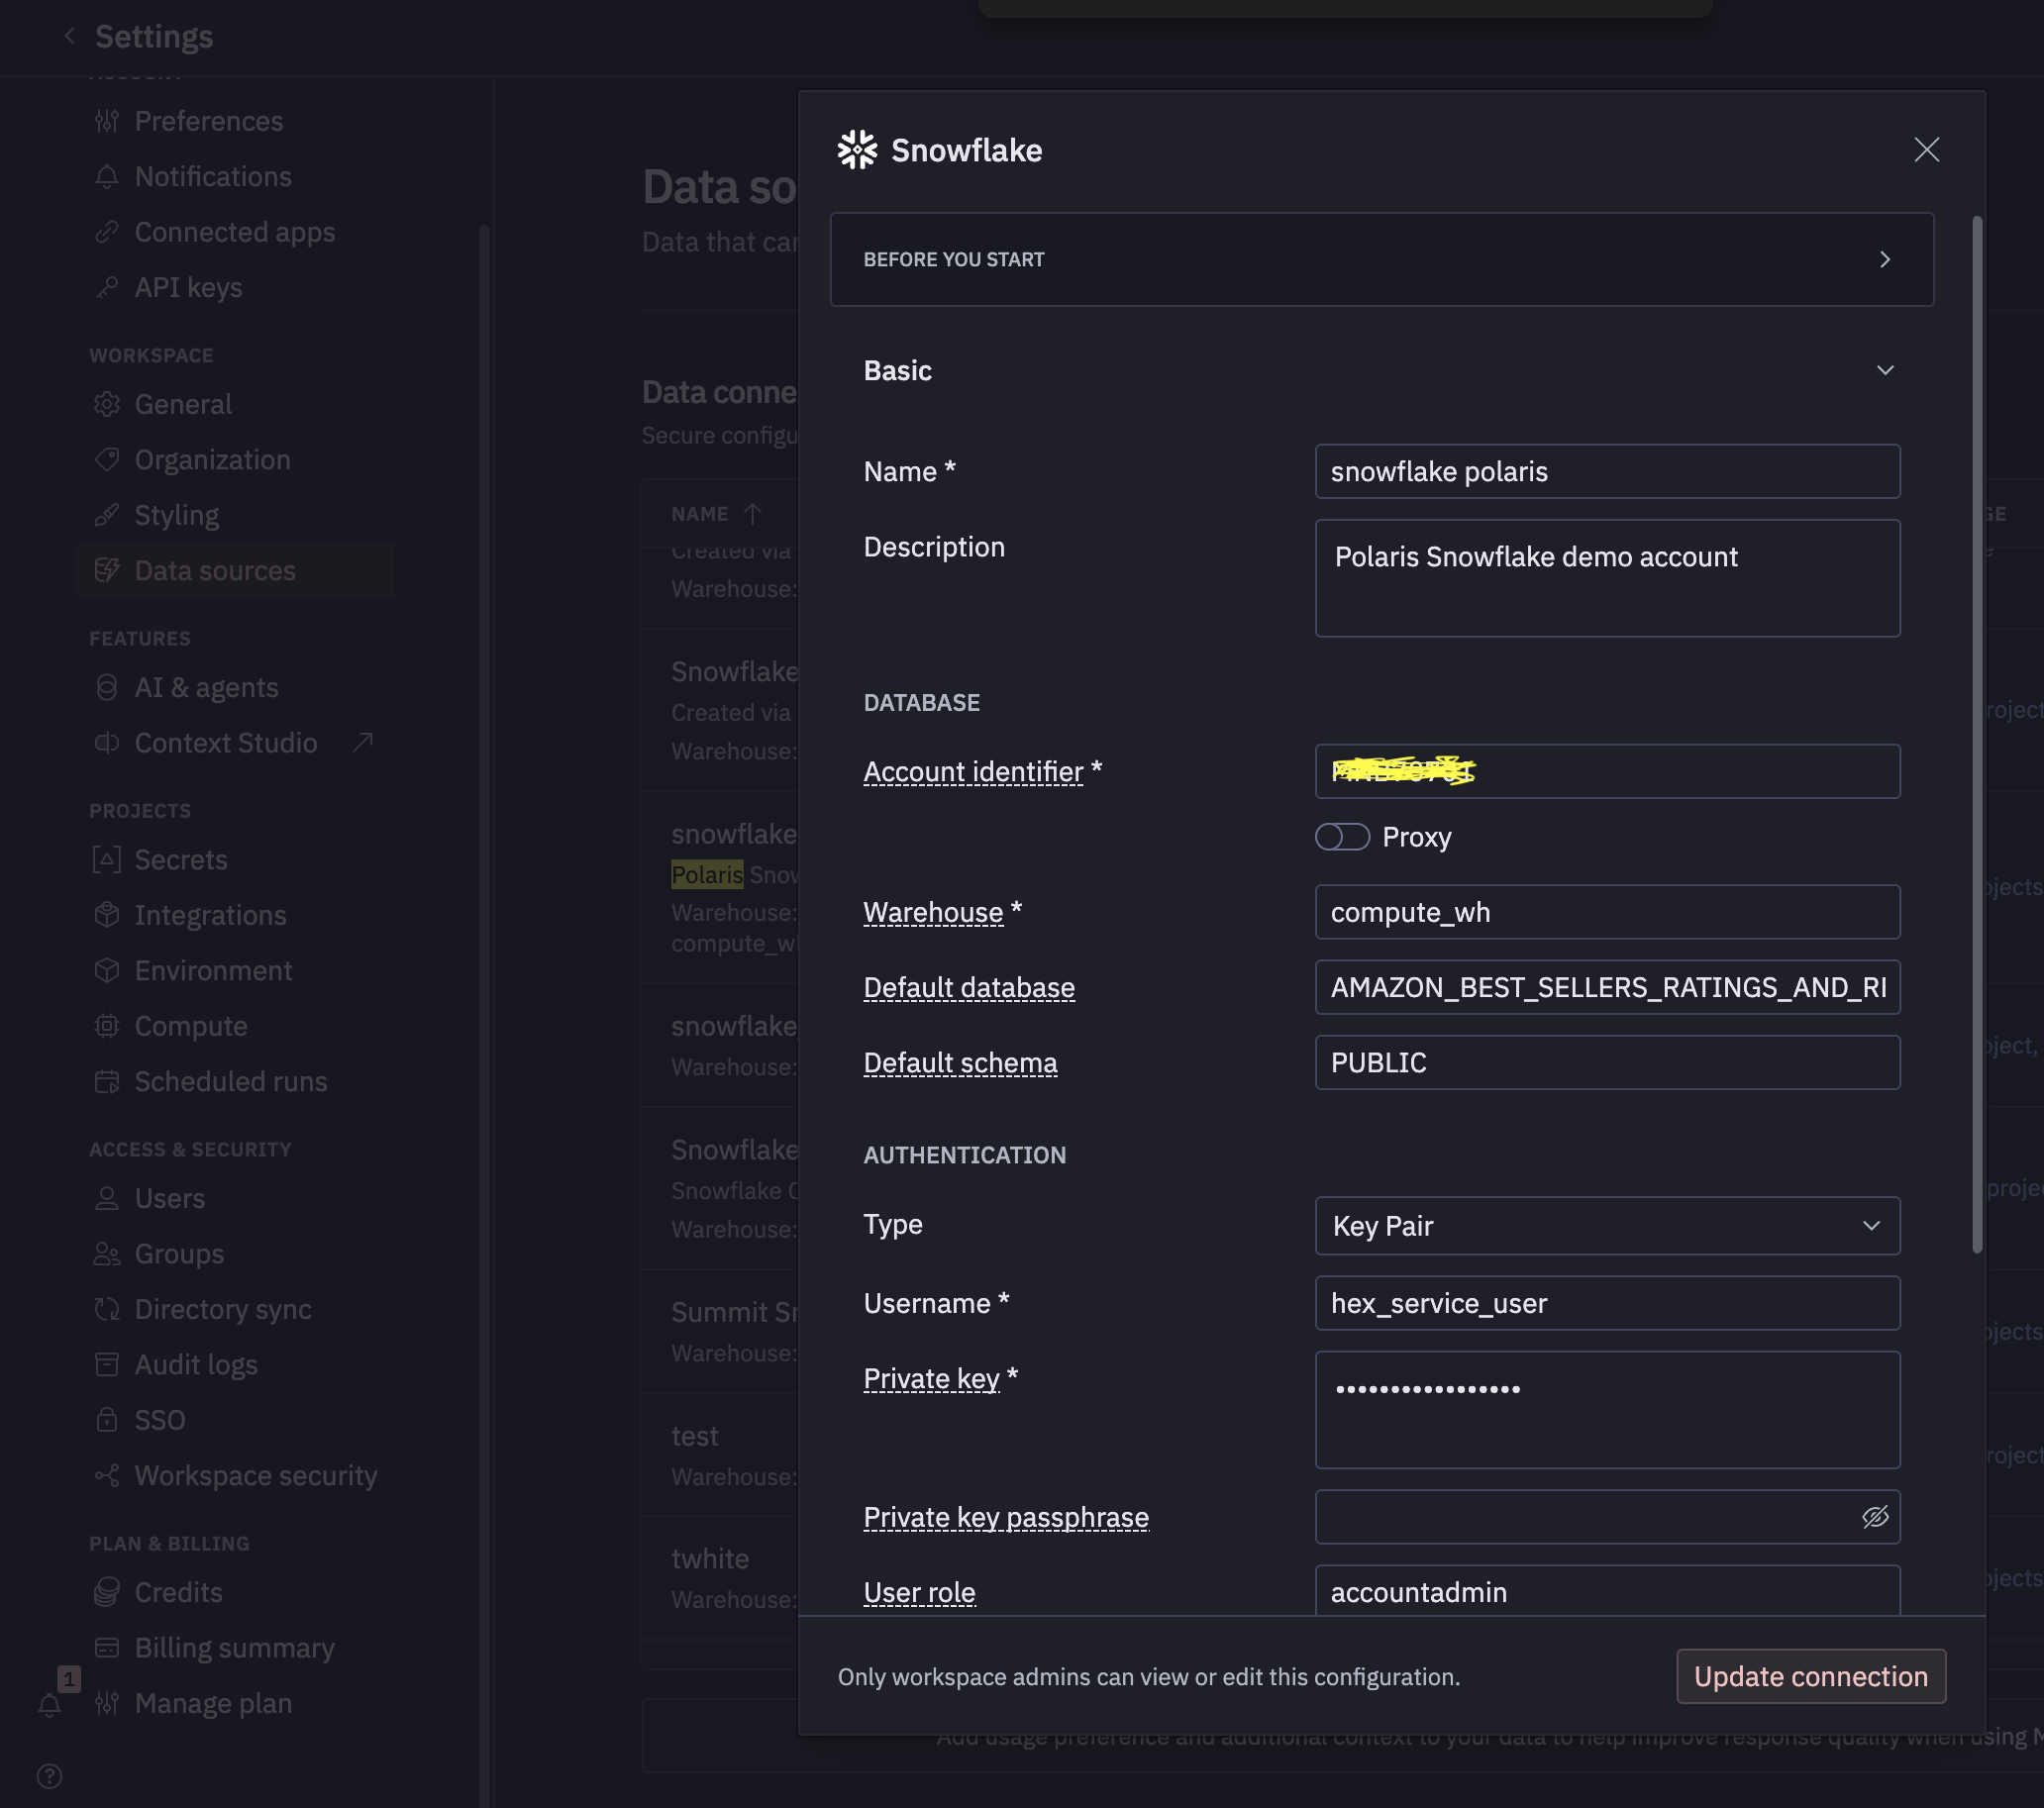
Task: Click the Warehouse field with compute_wh
Action: (1607, 912)
